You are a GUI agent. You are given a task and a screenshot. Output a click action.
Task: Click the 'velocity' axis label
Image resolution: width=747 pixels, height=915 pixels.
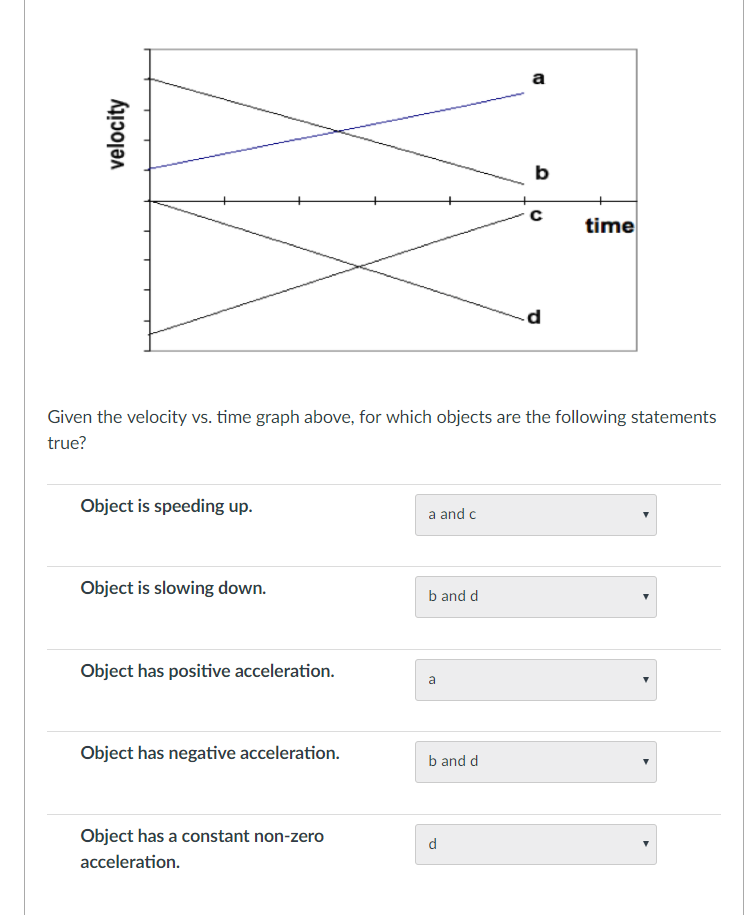115,132
